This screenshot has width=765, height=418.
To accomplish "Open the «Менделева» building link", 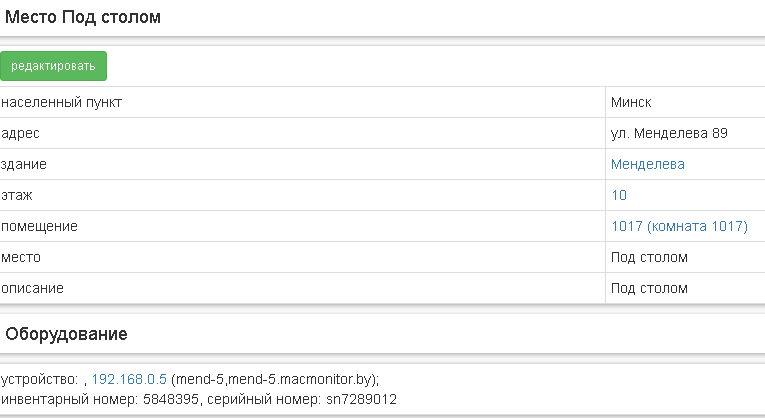I will pos(647,164).
